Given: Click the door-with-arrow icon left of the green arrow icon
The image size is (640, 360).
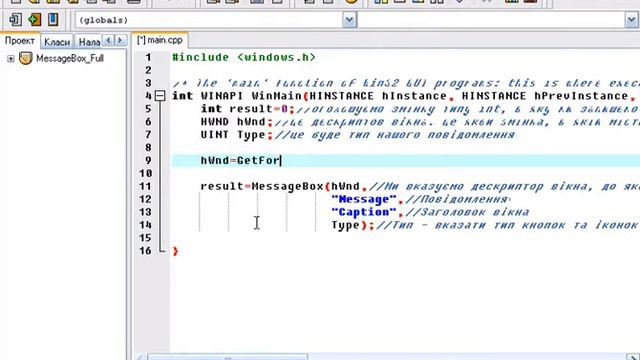Looking at the screenshot, I should coord(16,20).
